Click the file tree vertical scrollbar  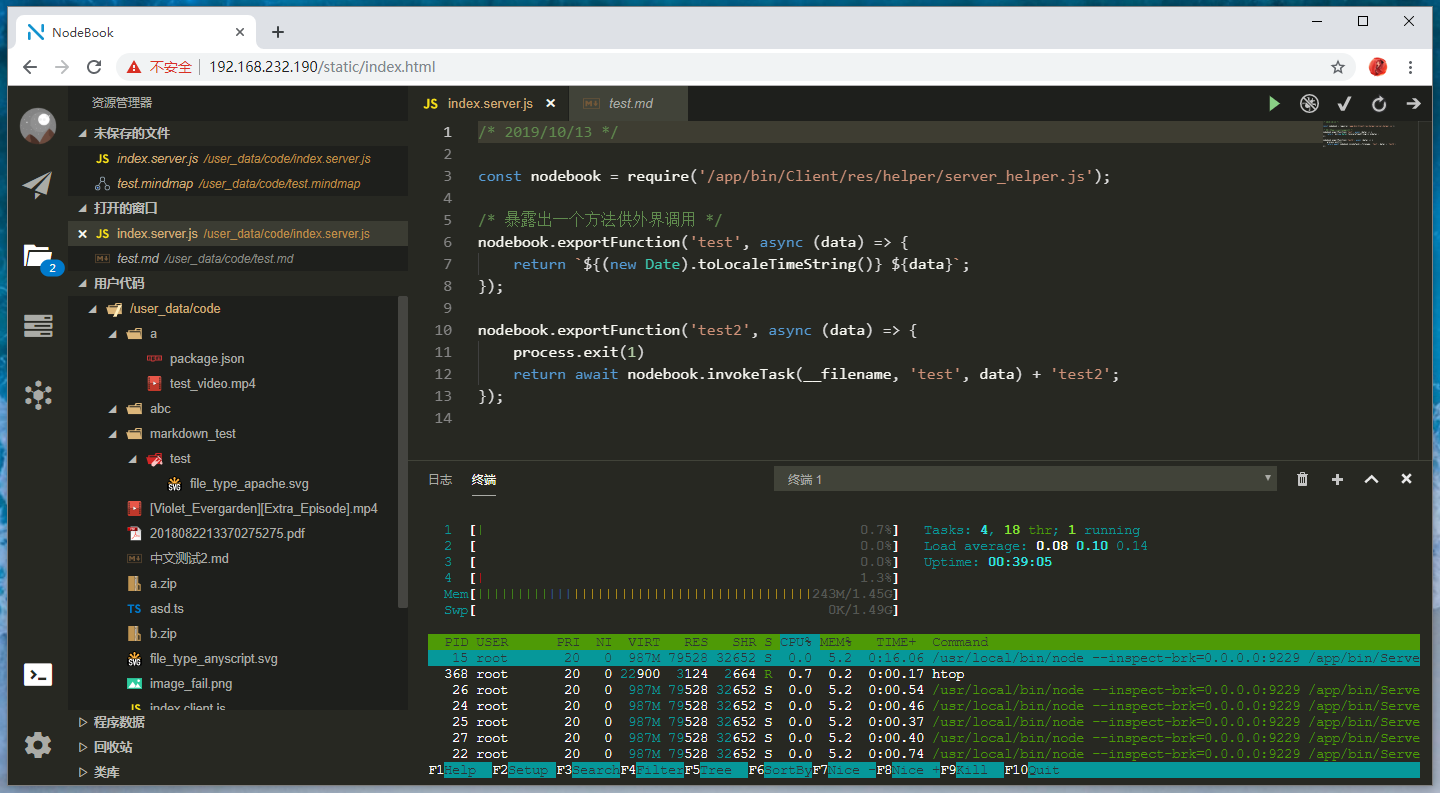point(403,452)
